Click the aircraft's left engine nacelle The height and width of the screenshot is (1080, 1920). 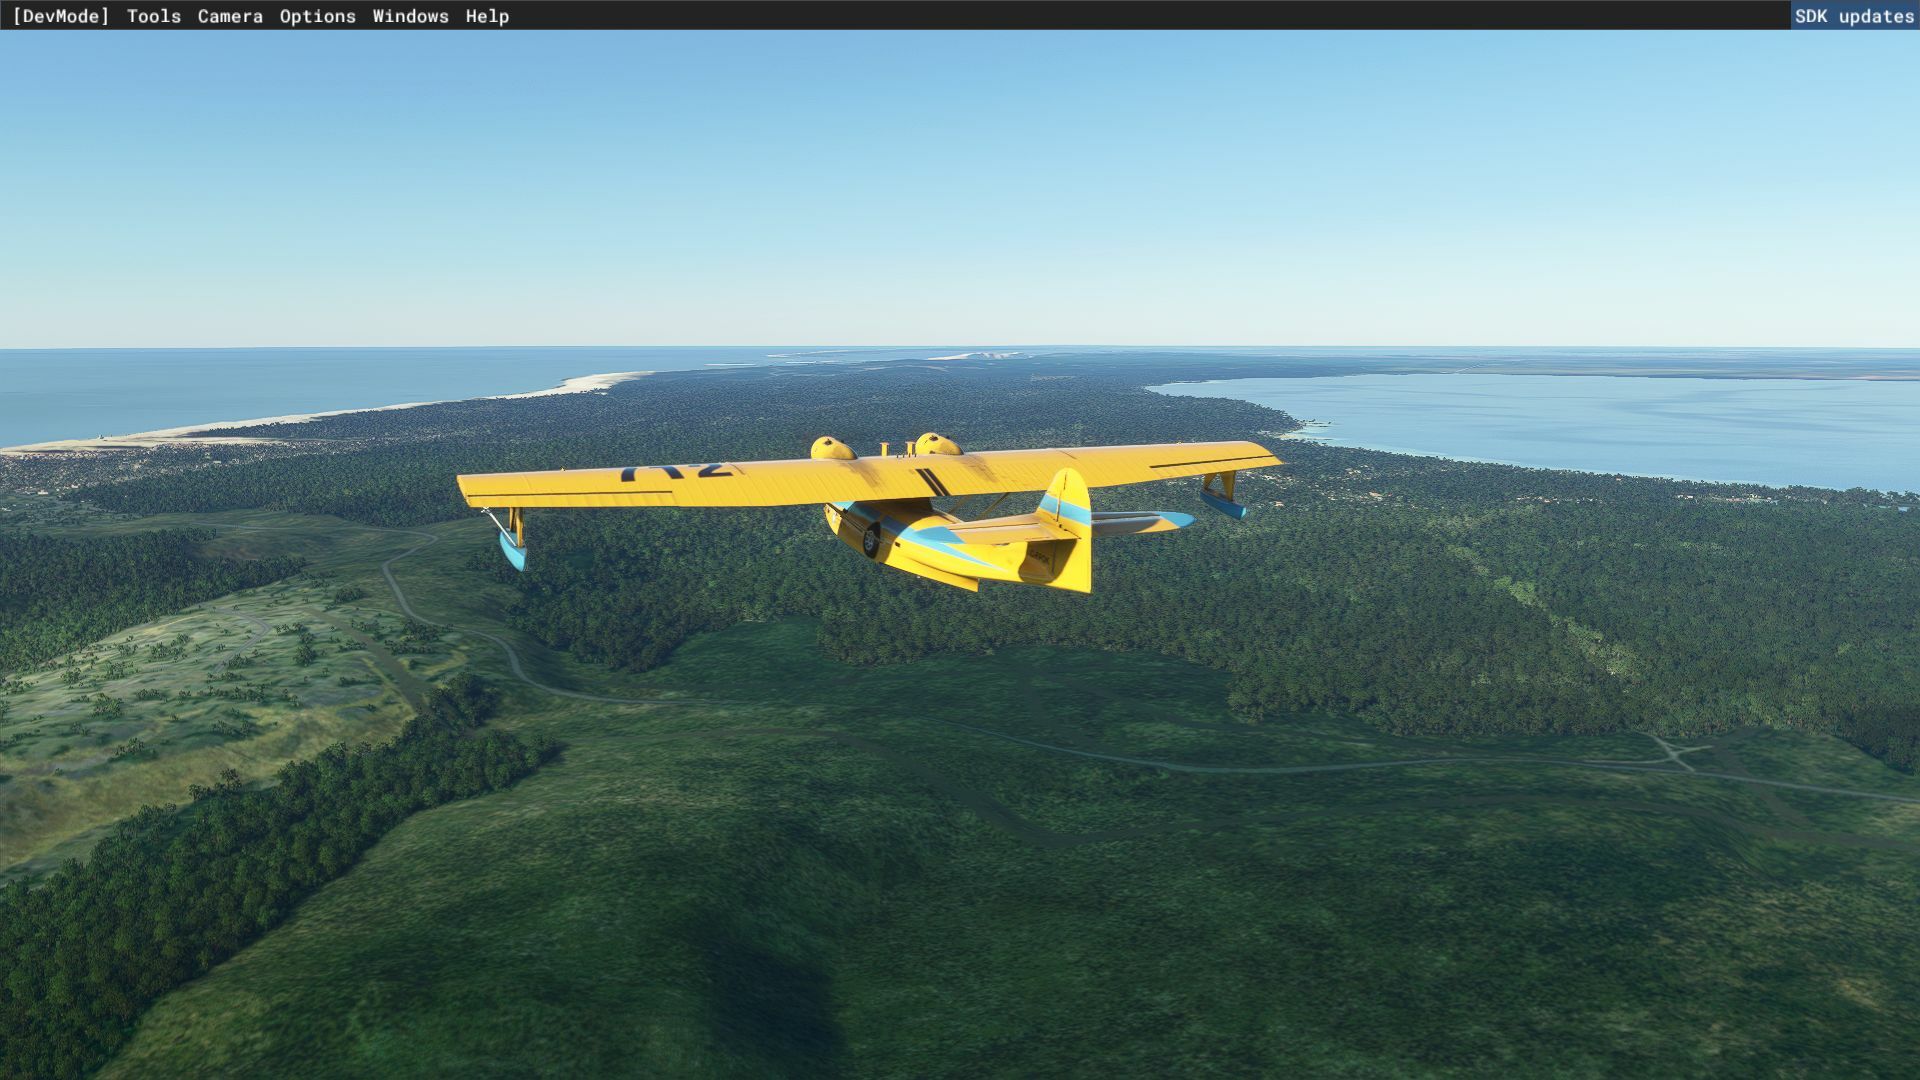coord(832,448)
